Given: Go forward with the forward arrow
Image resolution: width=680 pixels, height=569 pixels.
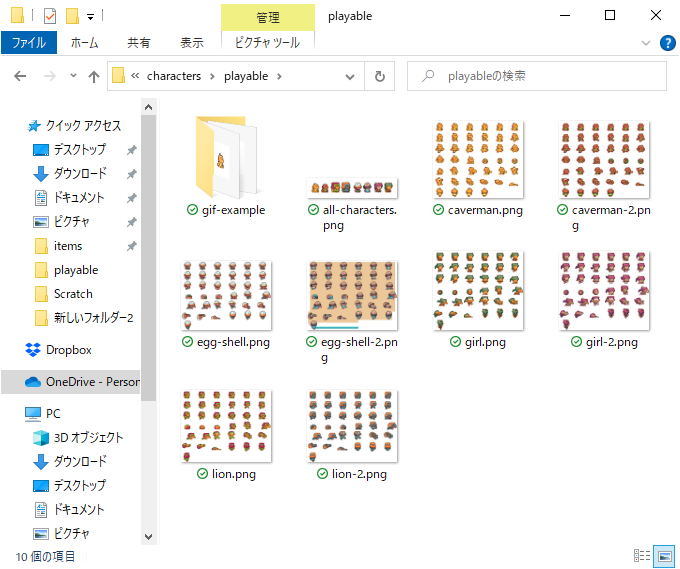Looking at the screenshot, I should click(50, 76).
